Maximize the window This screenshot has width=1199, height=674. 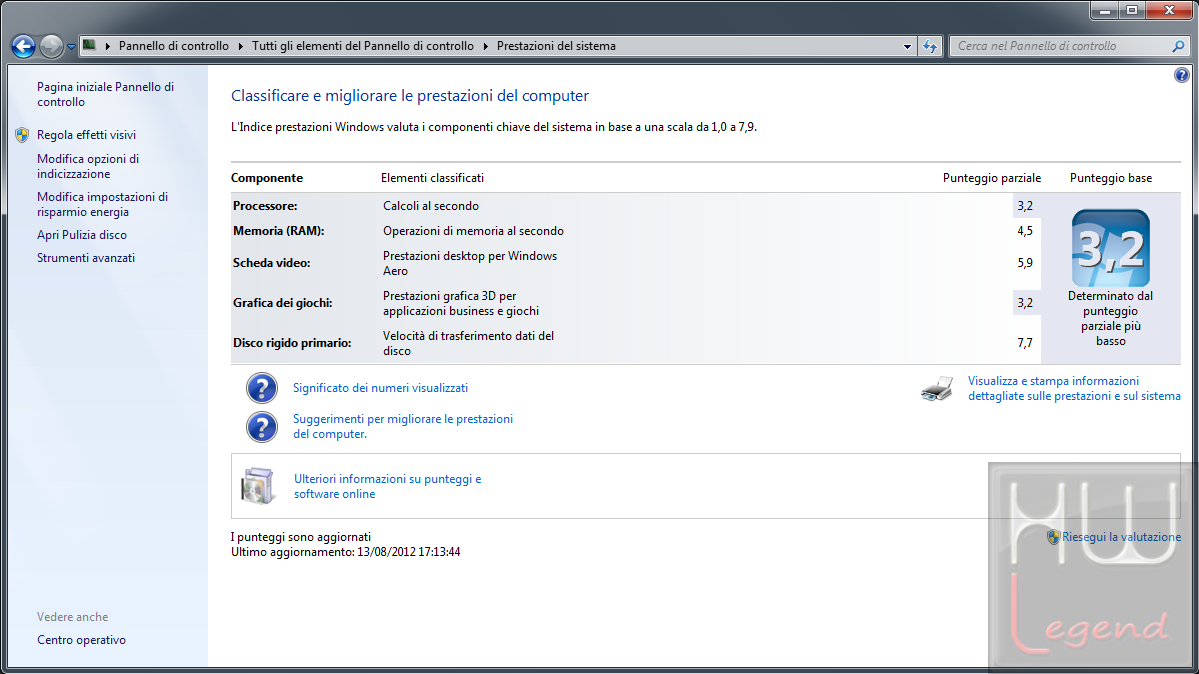[x=1132, y=10]
